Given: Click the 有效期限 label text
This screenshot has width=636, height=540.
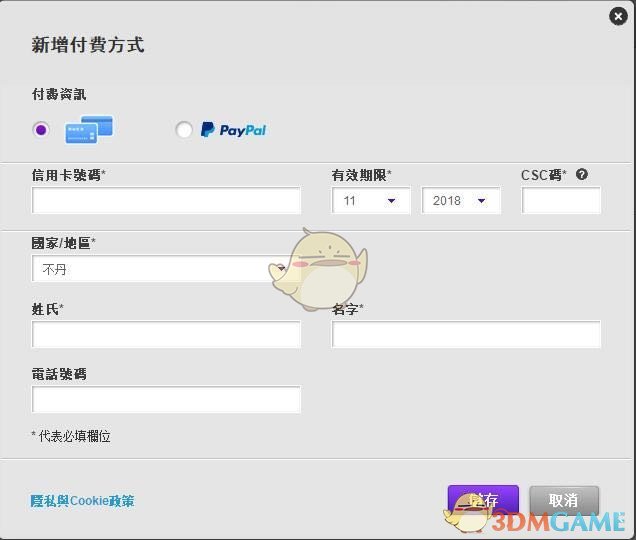Looking at the screenshot, I should (x=361, y=175).
